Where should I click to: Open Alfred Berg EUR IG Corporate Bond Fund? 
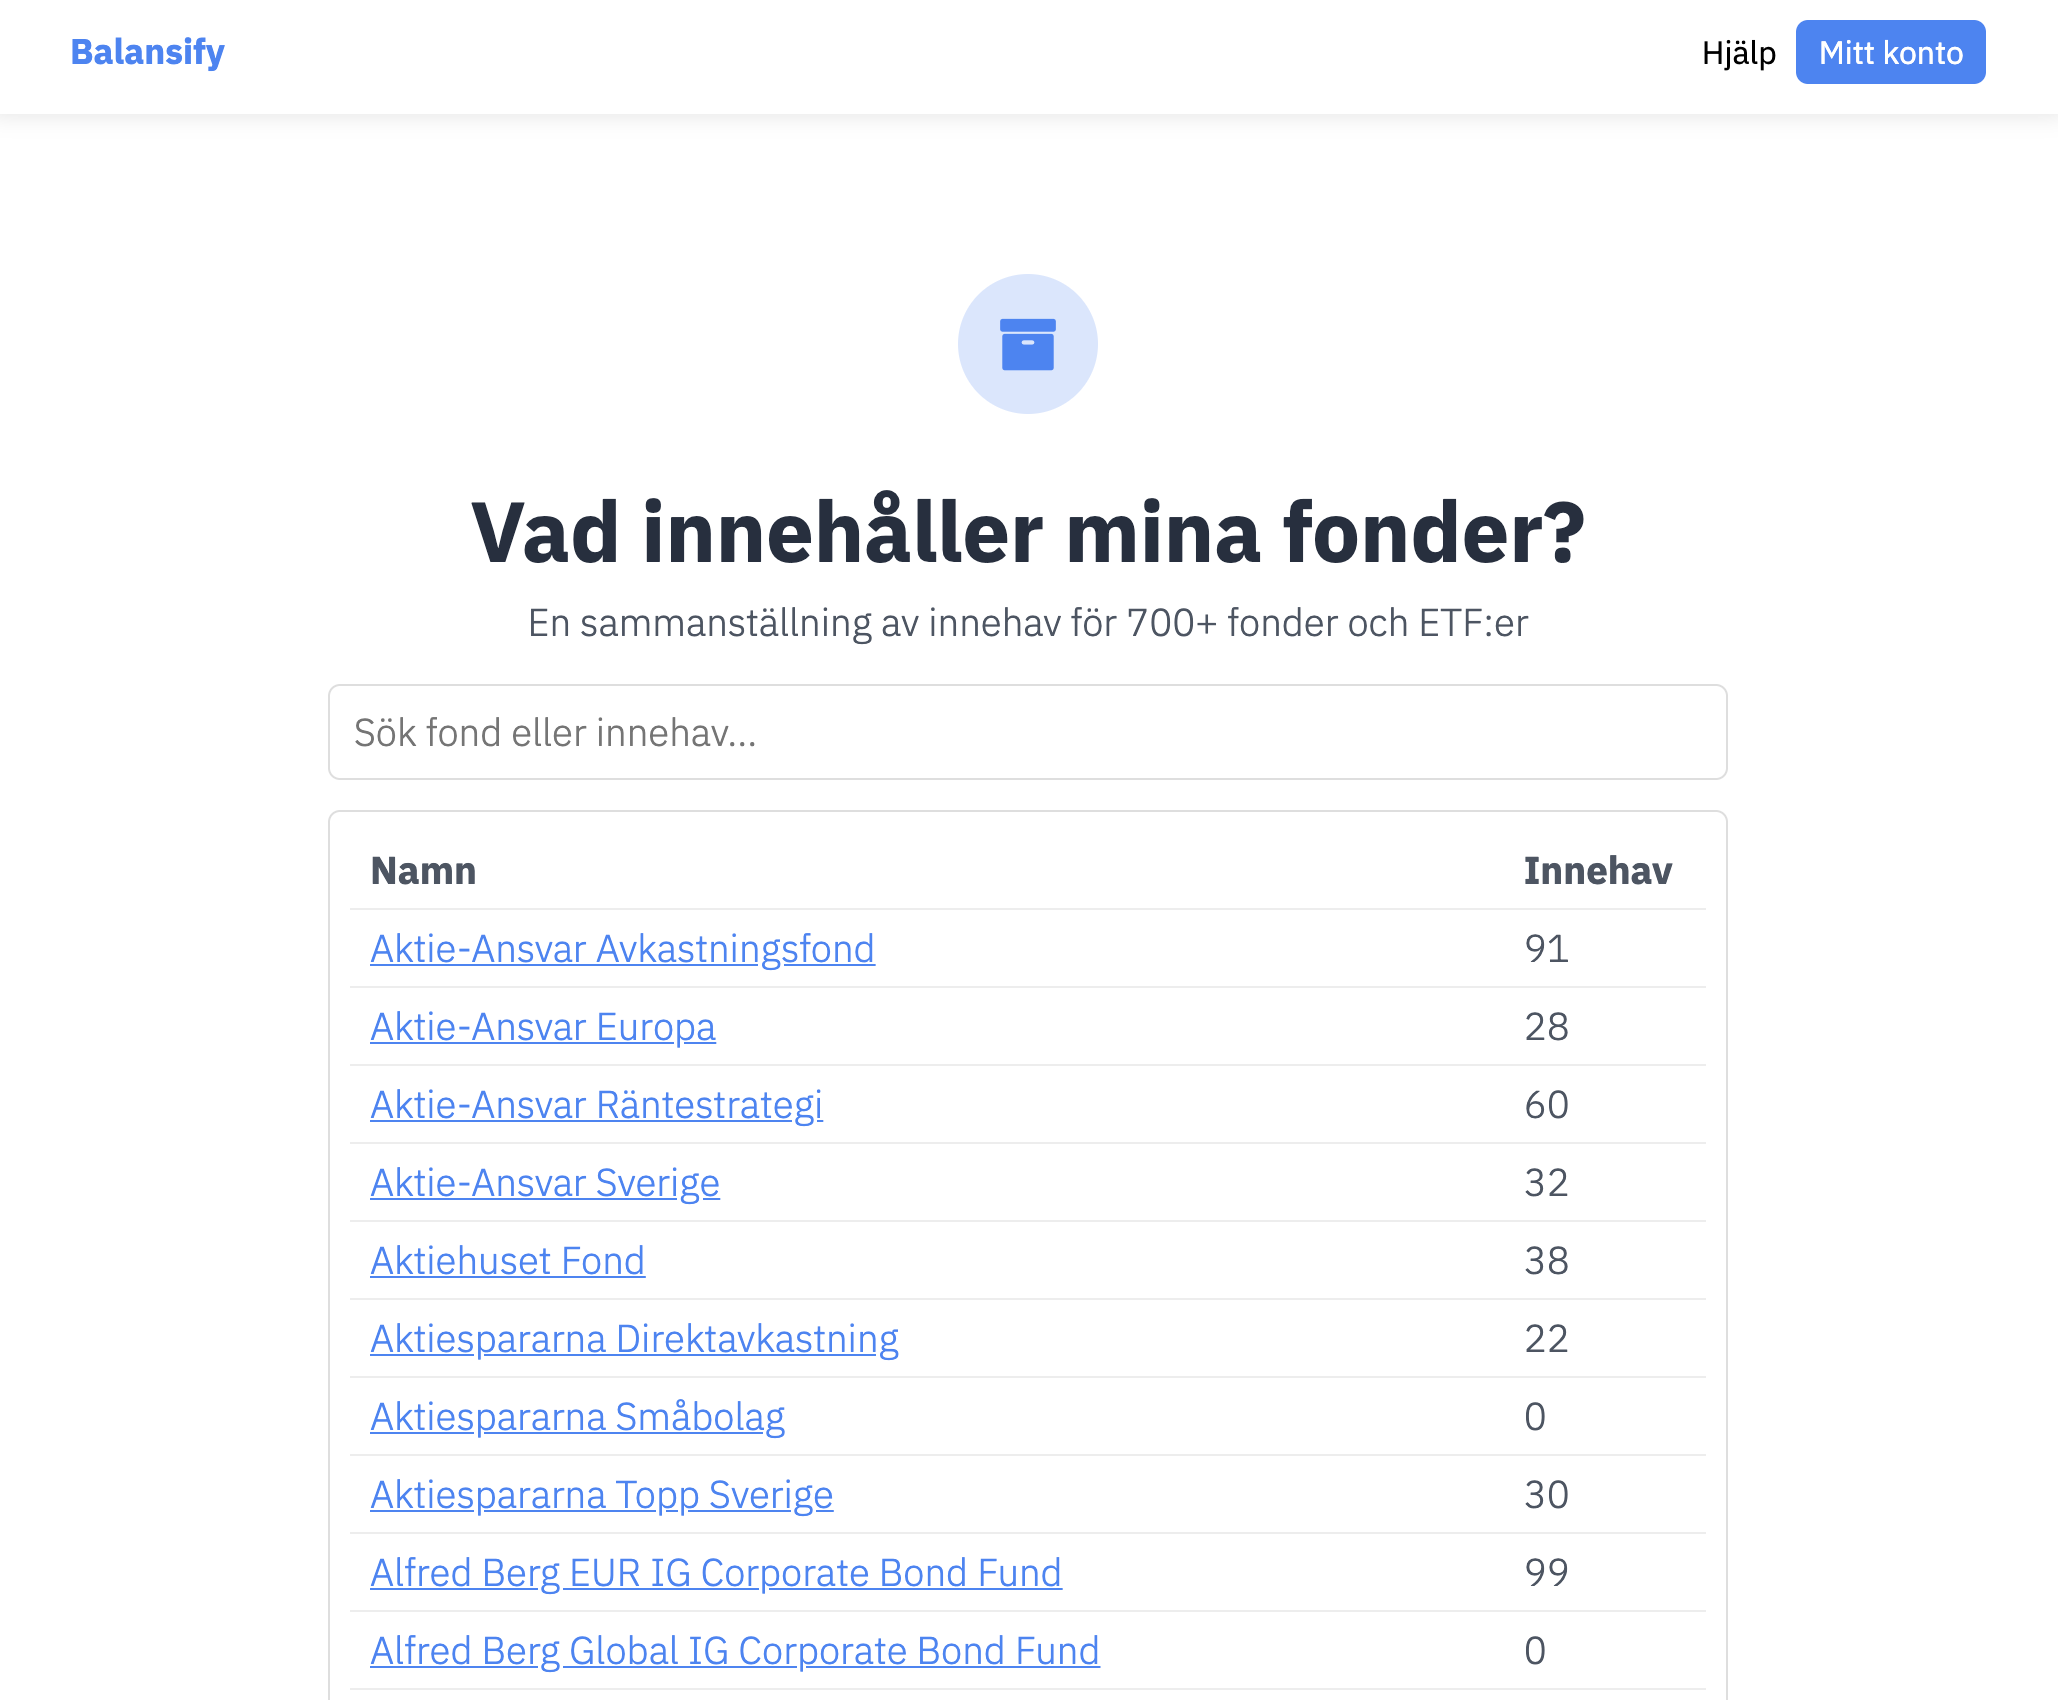tap(715, 1573)
